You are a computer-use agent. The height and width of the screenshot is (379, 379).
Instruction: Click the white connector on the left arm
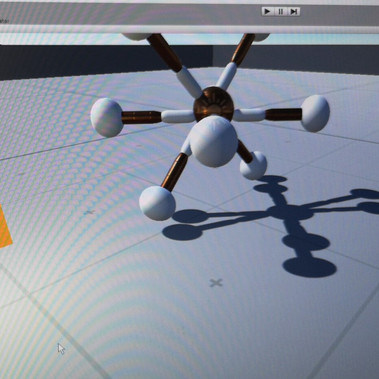[x=178, y=116]
